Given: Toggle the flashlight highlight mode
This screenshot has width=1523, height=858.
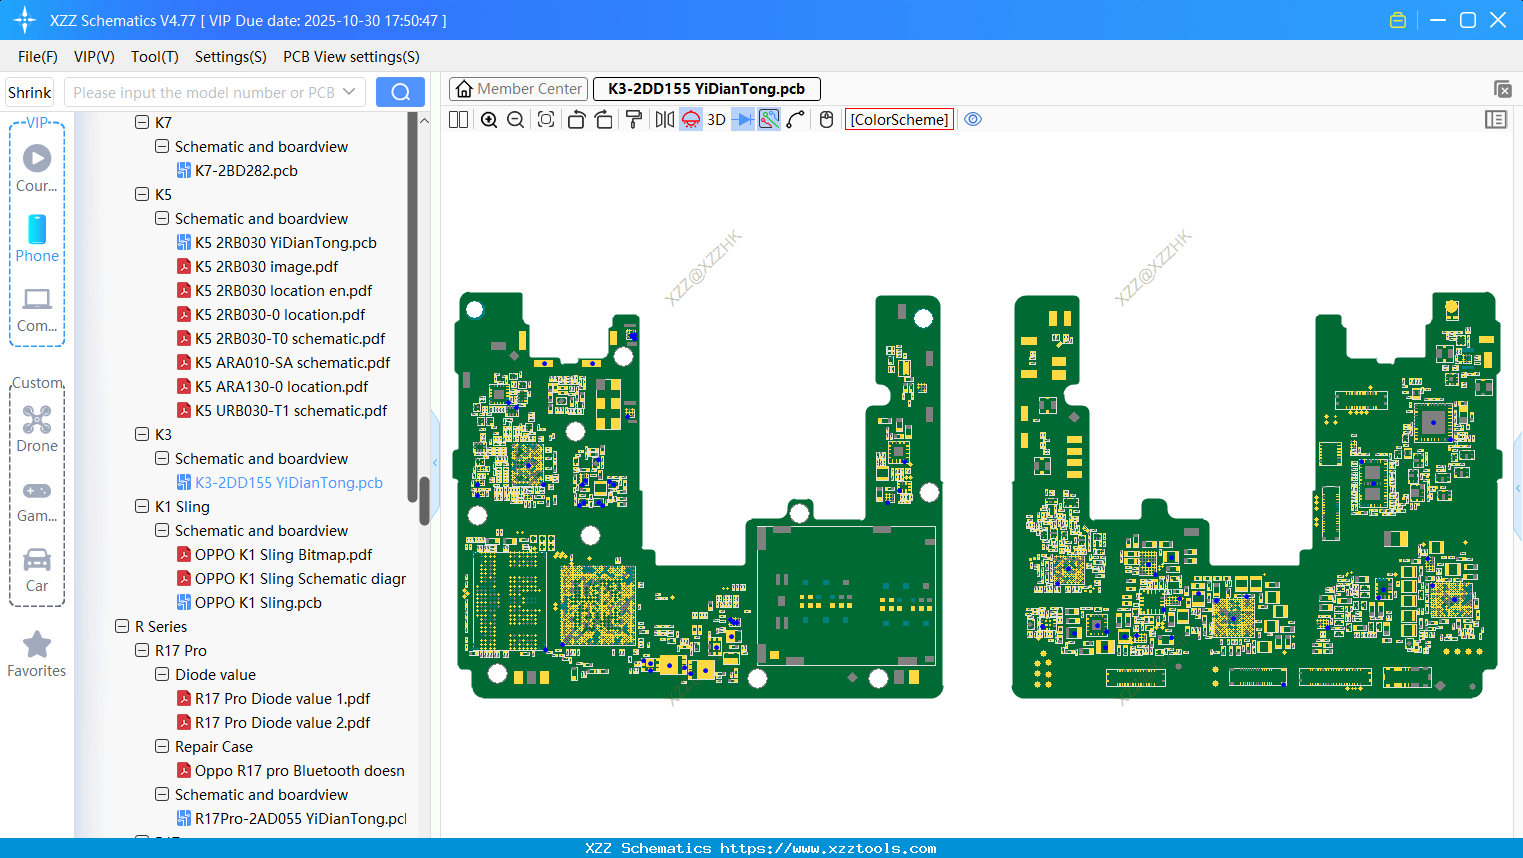Looking at the screenshot, I should coord(690,119).
